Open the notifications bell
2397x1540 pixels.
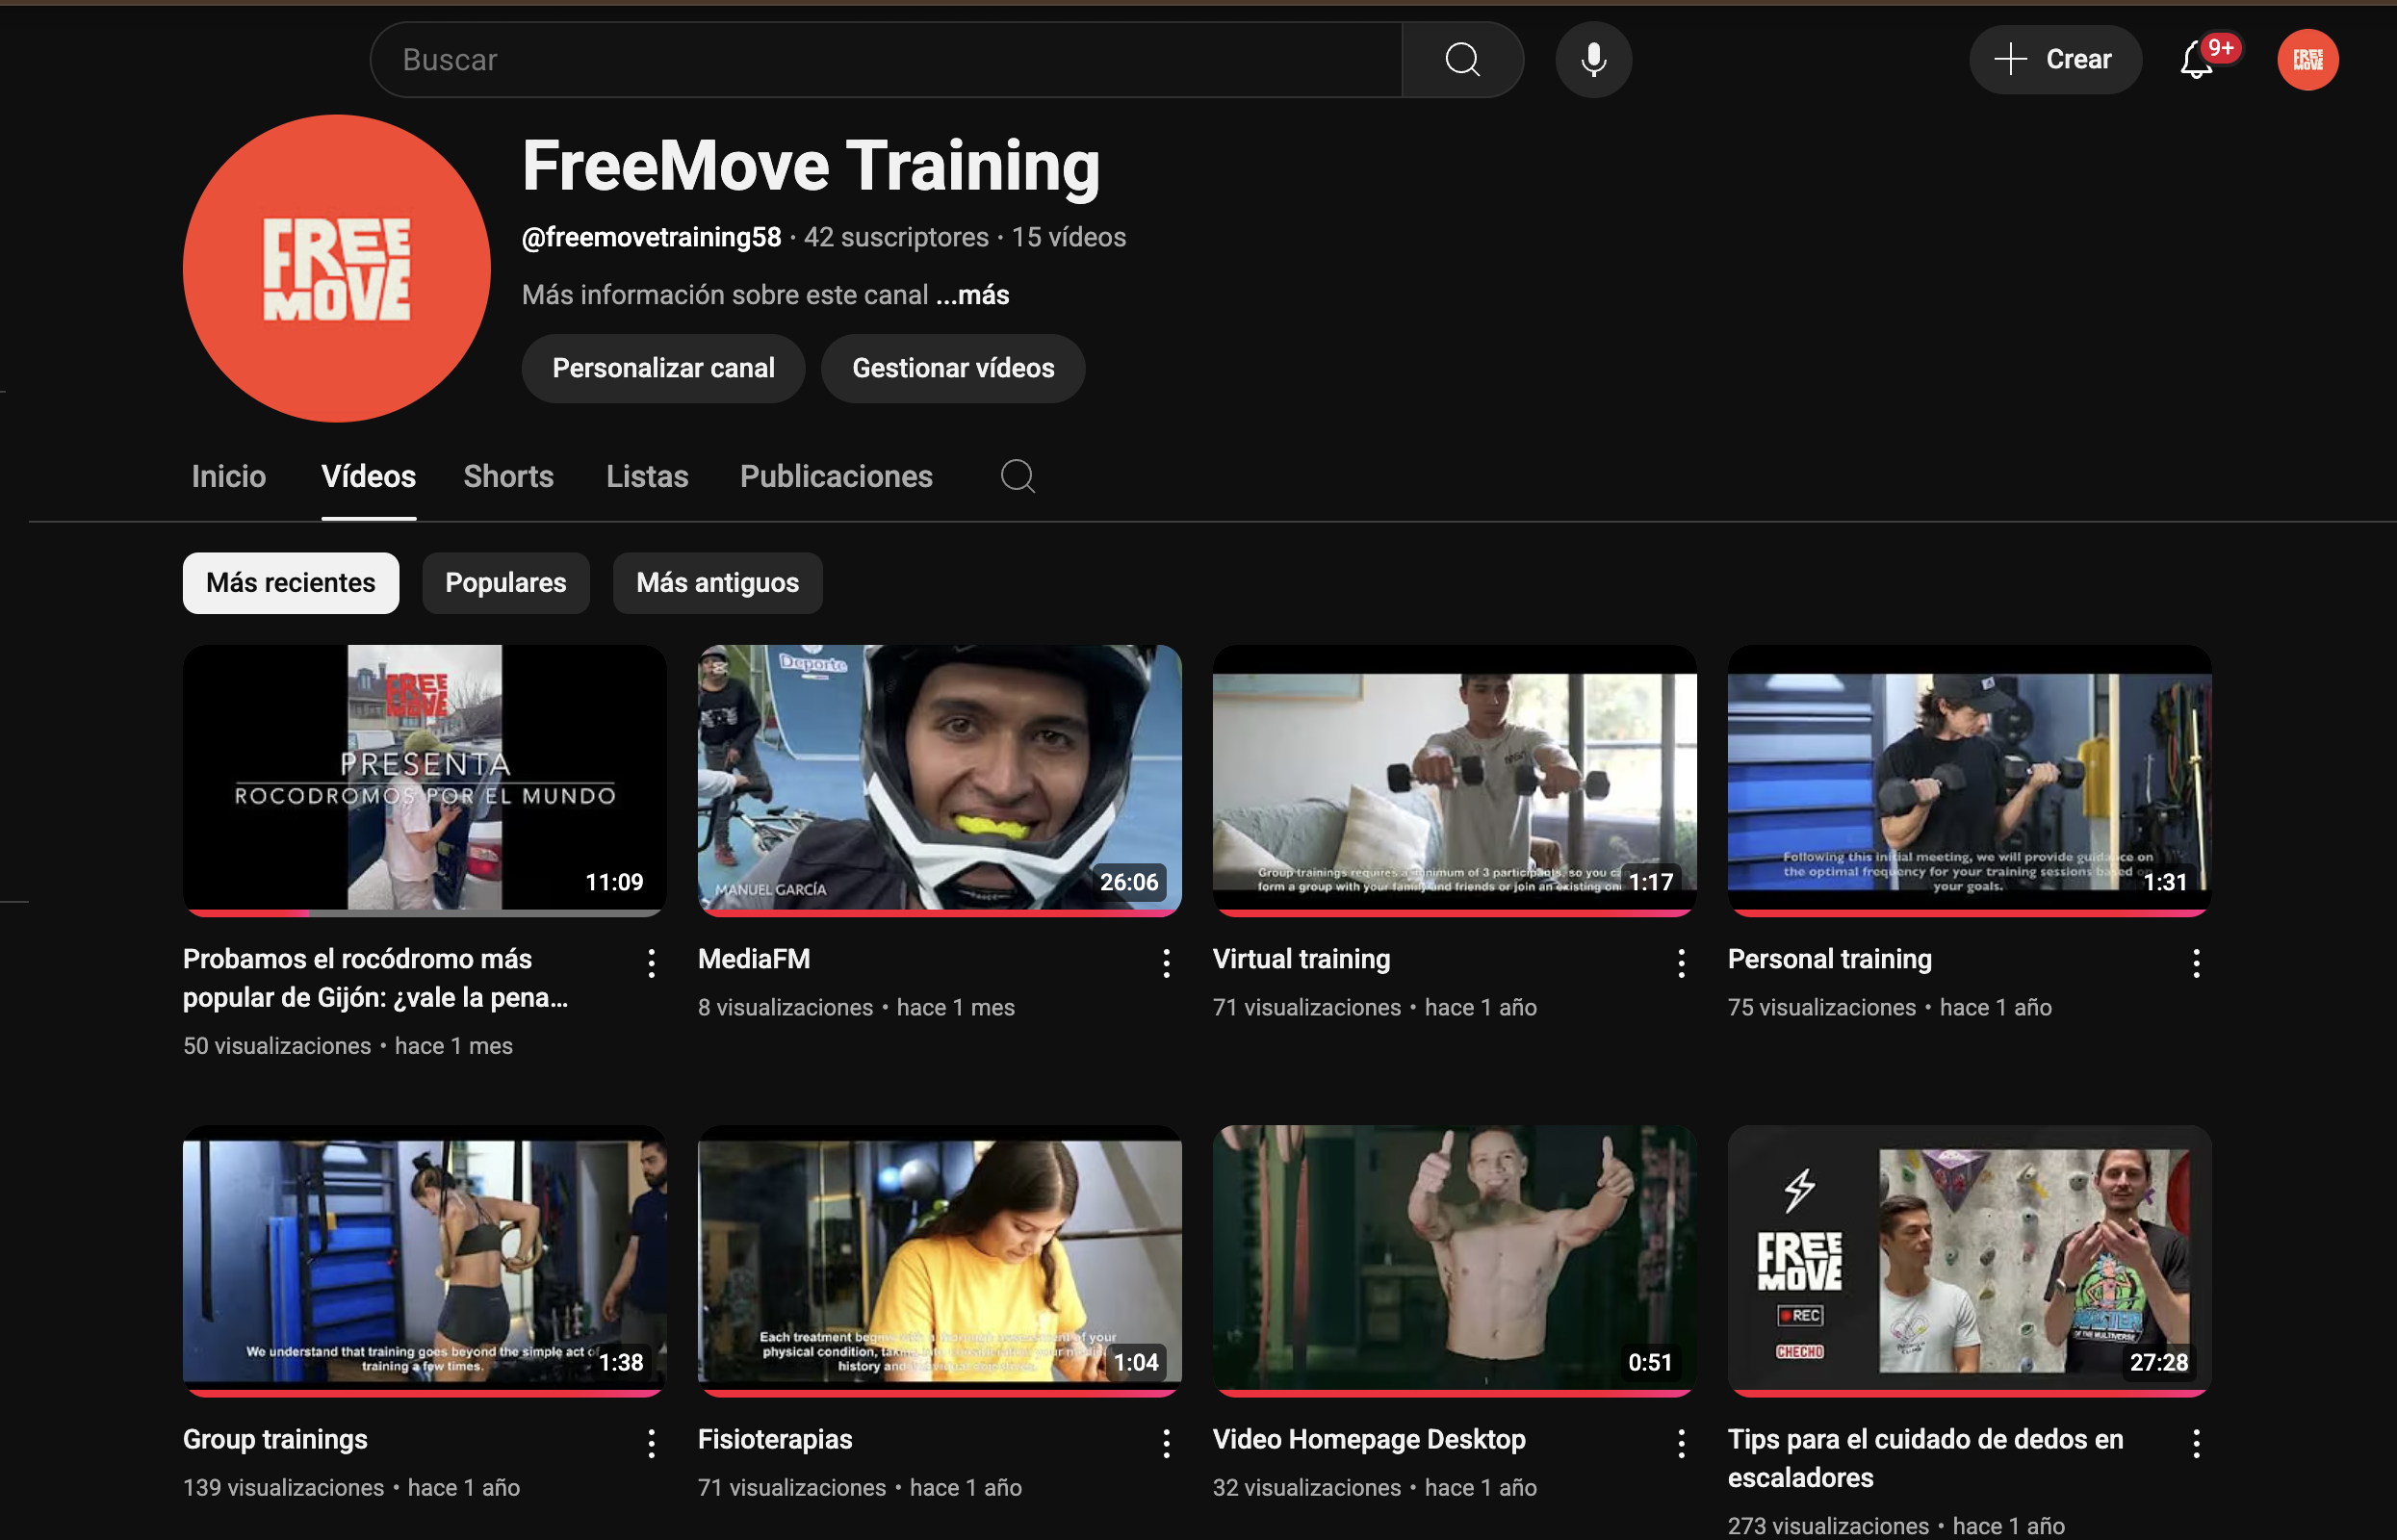point(2196,60)
